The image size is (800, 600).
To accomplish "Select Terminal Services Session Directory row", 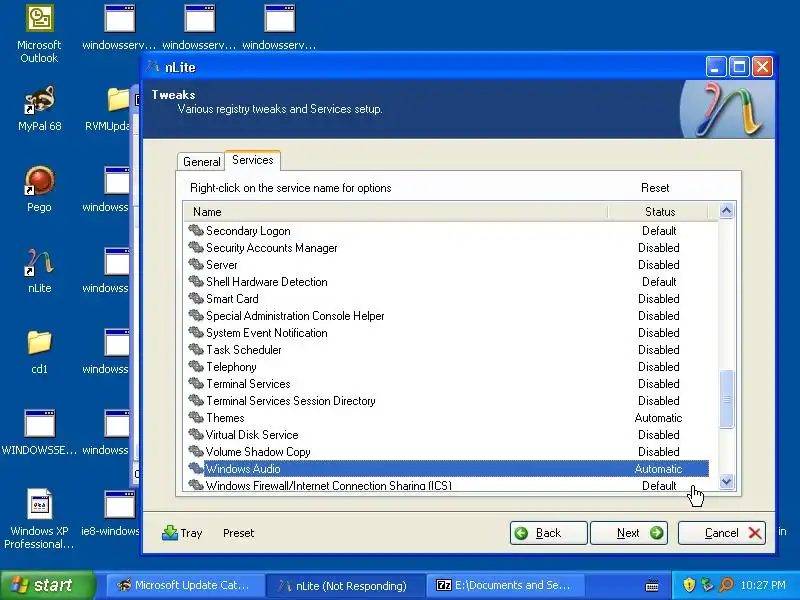I will (x=446, y=401).
